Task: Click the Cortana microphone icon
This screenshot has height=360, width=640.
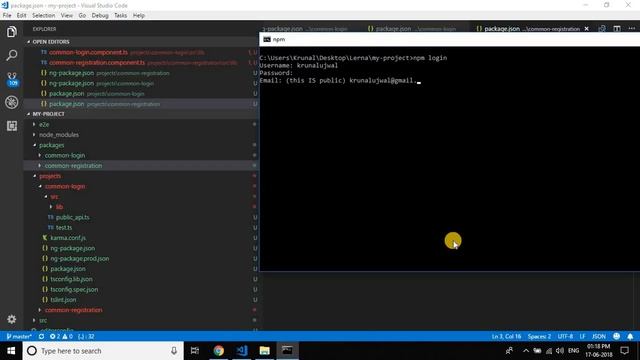Action: 174,351
